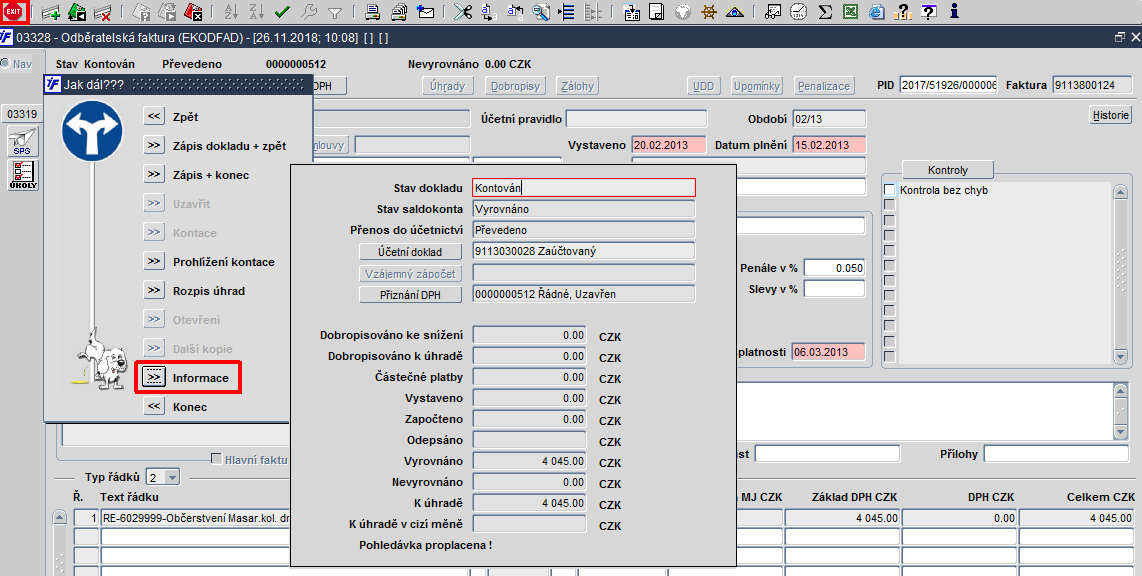Click the multiple printers icon
This screenshot has height=576, width=1142.
coord(399,12)
